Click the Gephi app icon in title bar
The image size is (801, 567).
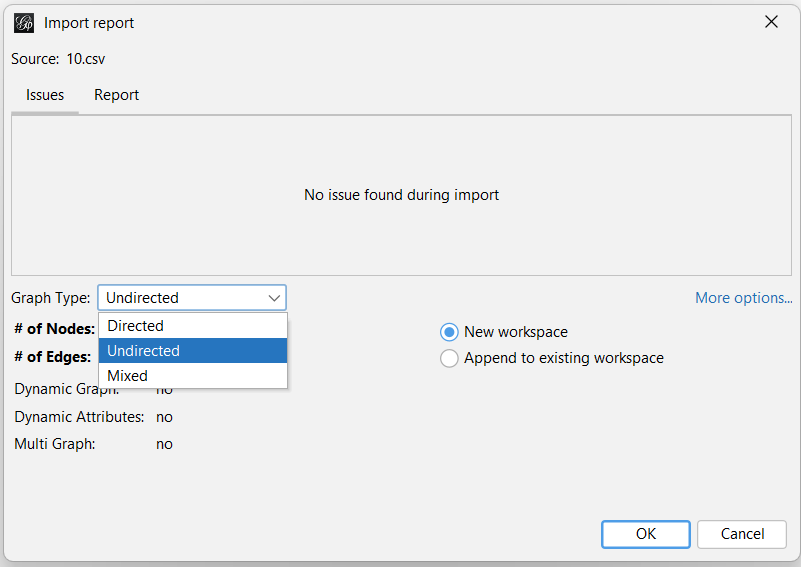23,23
